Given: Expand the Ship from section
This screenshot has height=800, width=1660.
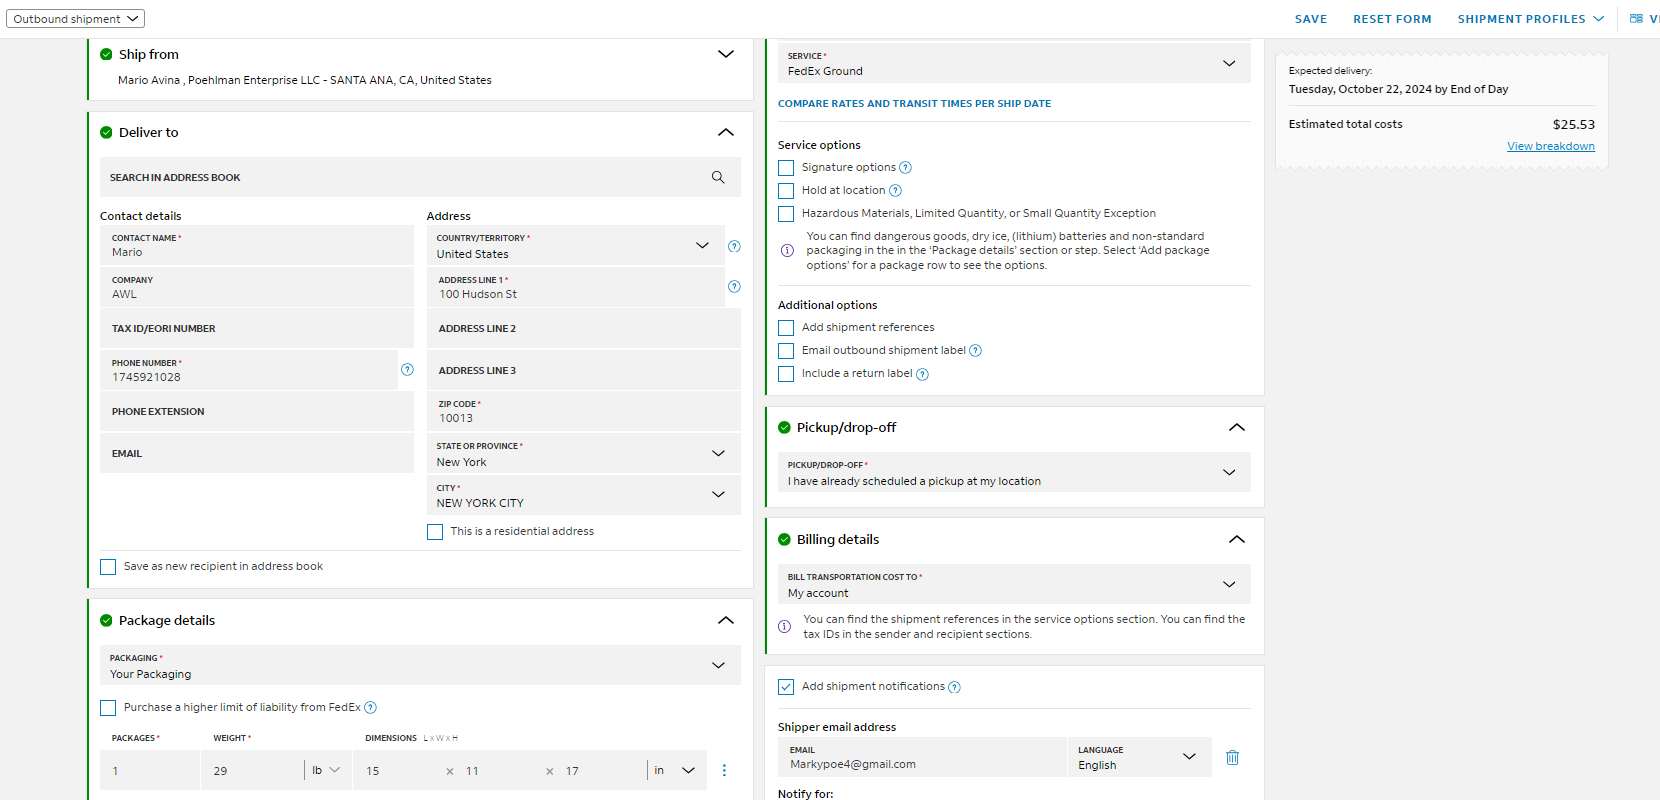Looking at the screenshot, I should pyautogui.click(x=726, y=54).
